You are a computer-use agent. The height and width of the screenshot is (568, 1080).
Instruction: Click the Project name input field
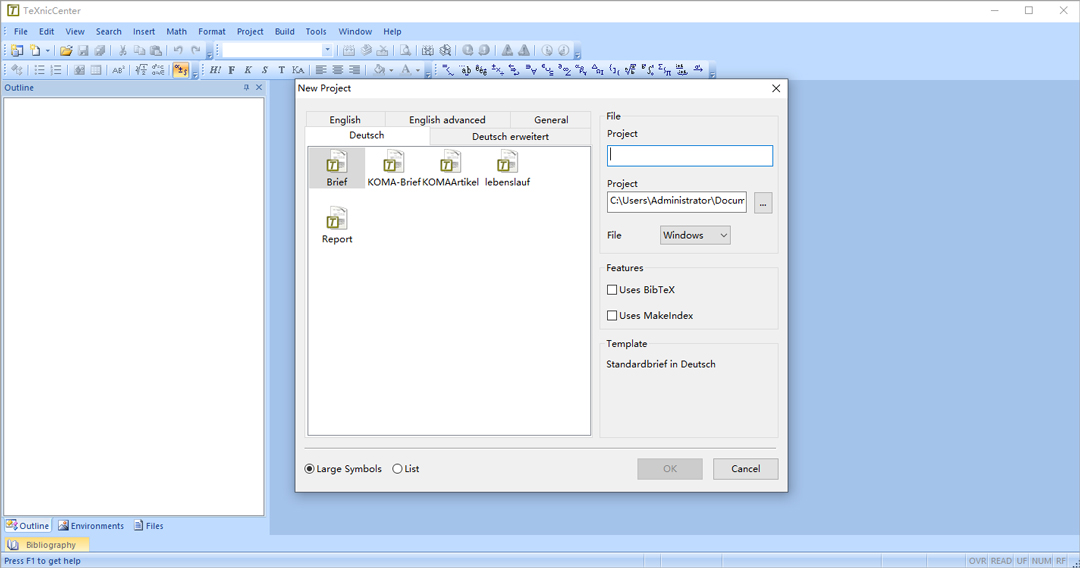[689, 156]
